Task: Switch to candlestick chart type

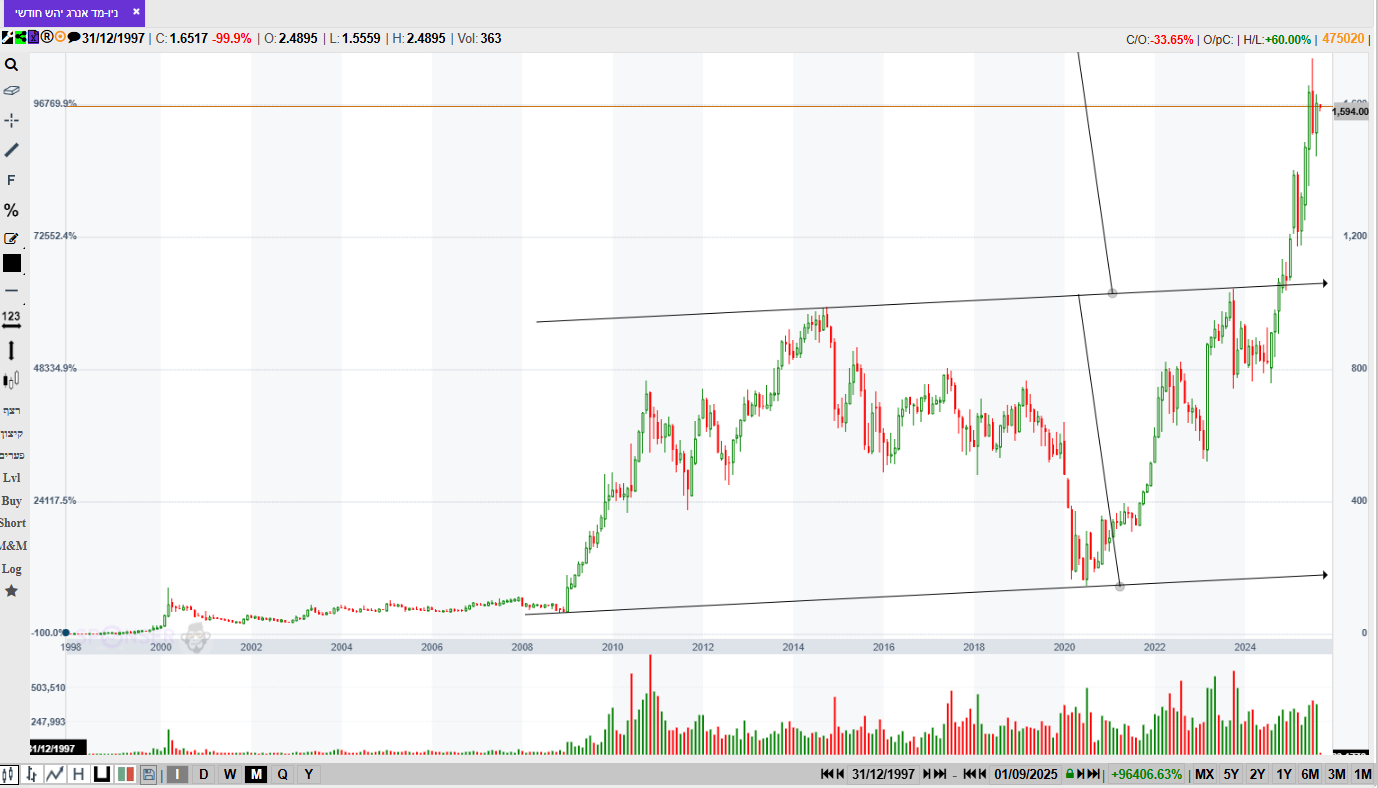Action: [x=9, y=774]
